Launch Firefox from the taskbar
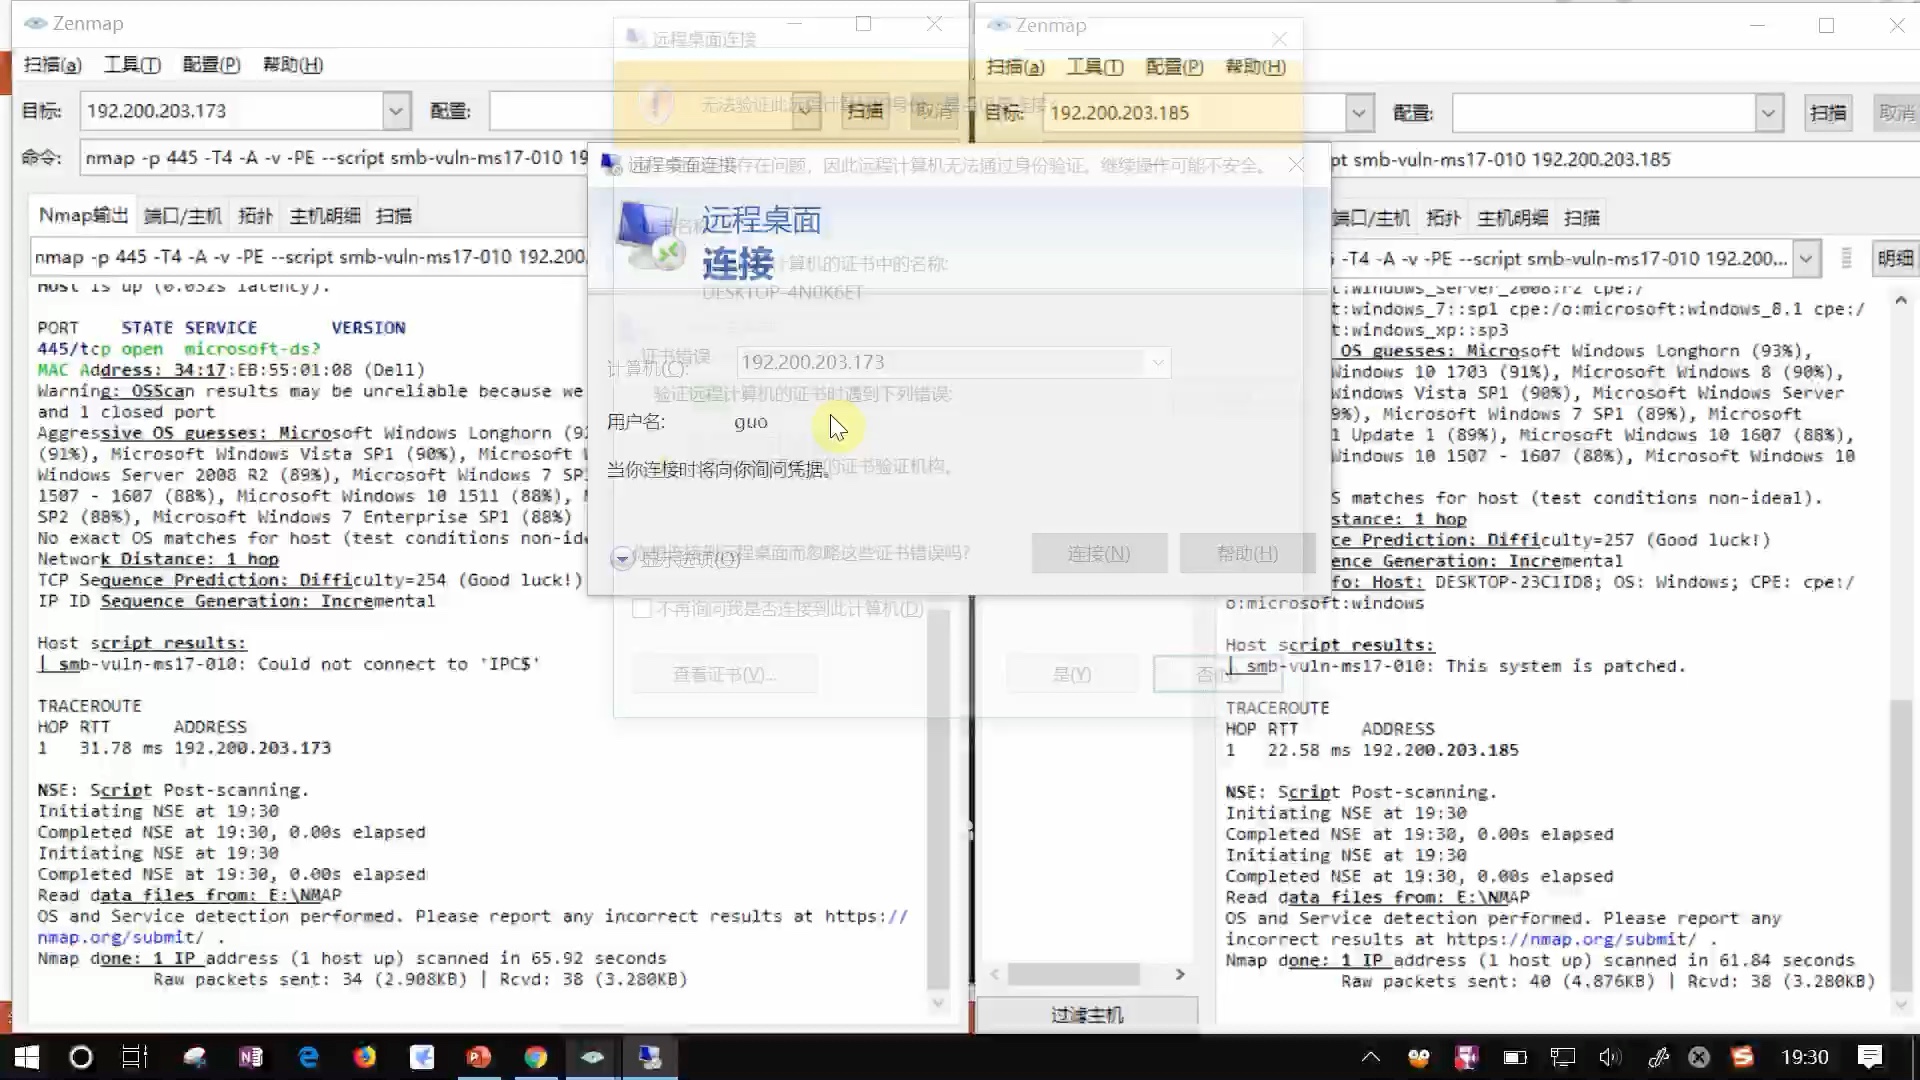The image size is (1920, 1080). (365, 1057)
